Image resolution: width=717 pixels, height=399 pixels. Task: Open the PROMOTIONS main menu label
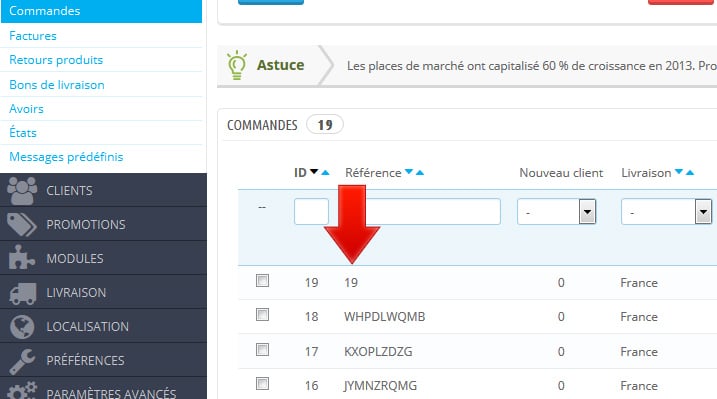pos(86,224)
